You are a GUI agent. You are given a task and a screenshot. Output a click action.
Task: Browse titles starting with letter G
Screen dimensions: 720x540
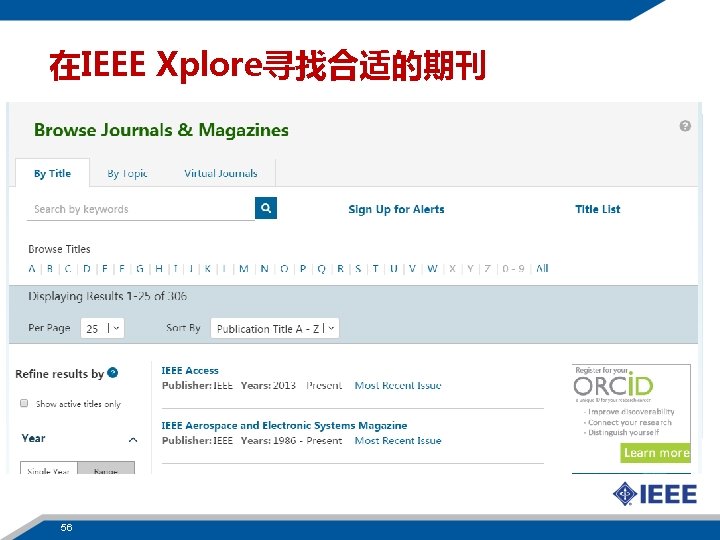coord(140,269)
